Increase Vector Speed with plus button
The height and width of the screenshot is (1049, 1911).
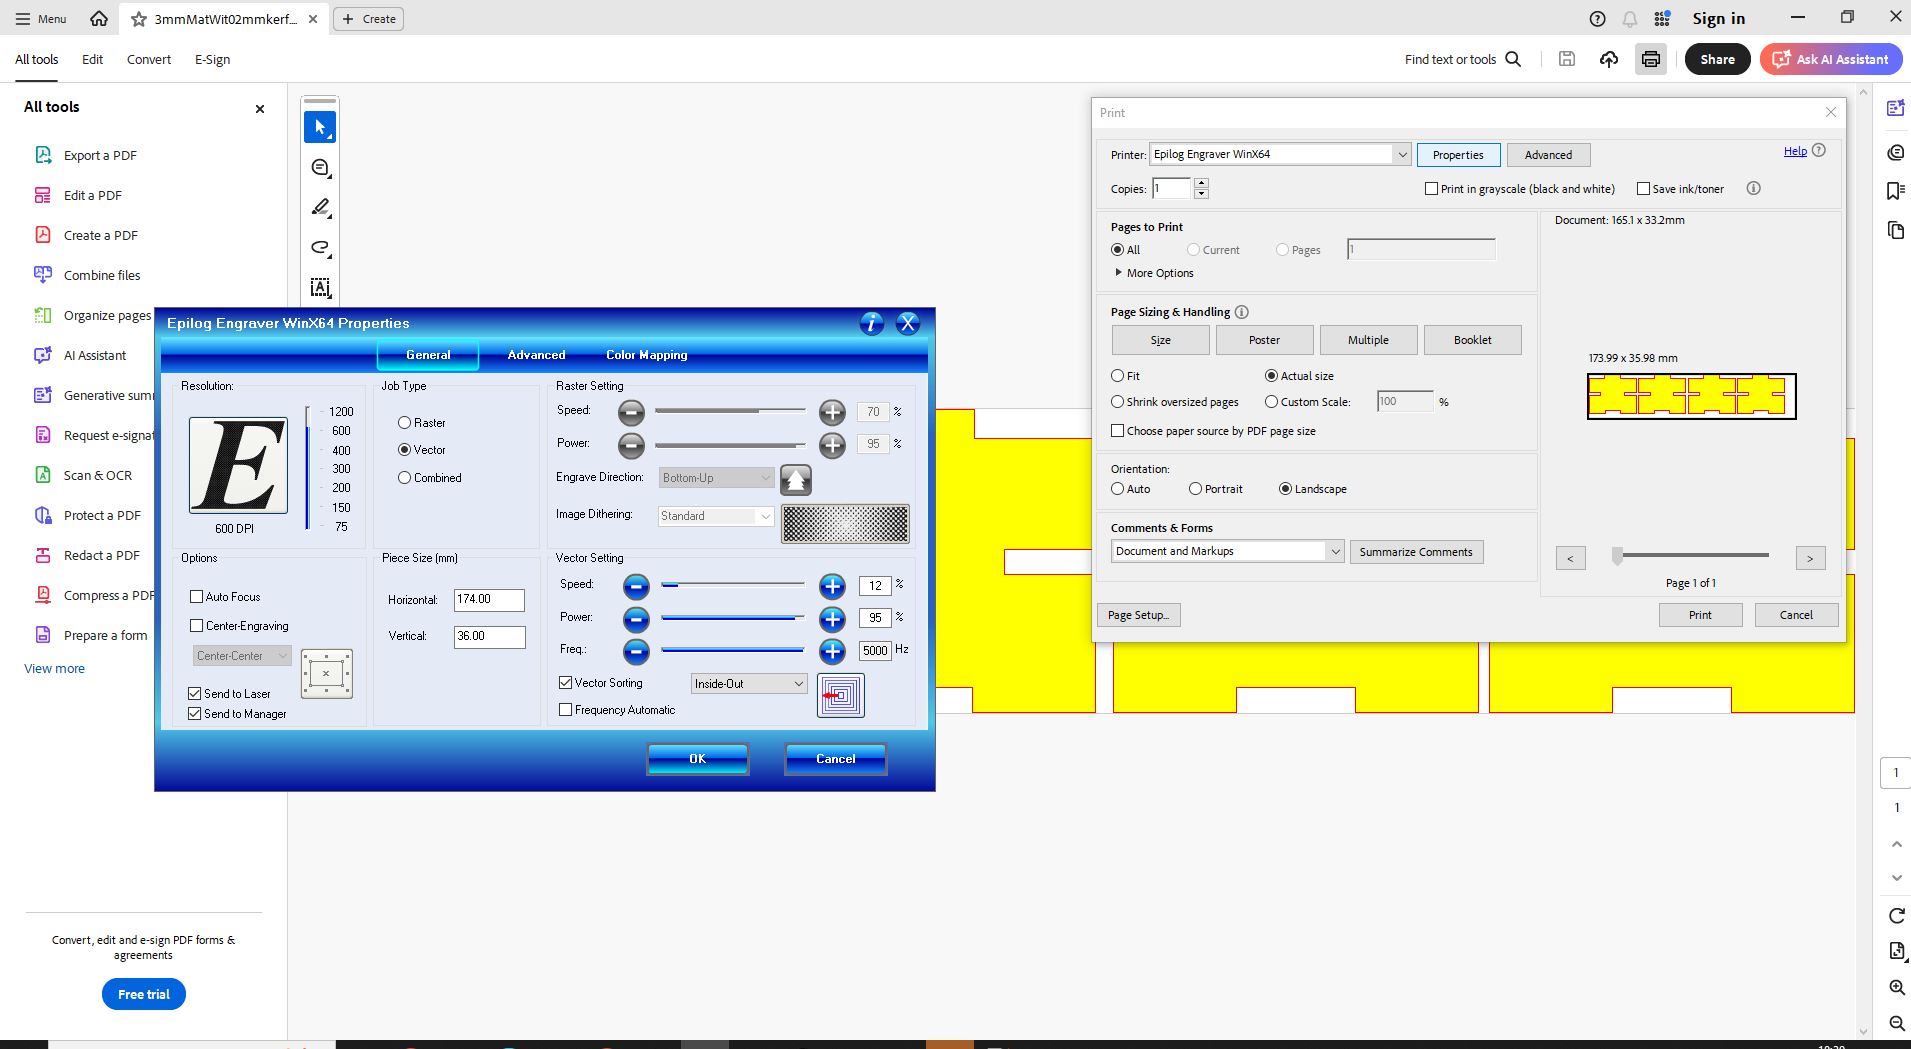[832, 586]
